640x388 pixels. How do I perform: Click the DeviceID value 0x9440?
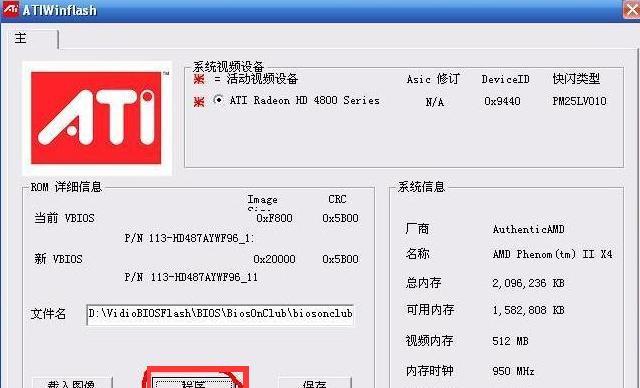(502, 101)
